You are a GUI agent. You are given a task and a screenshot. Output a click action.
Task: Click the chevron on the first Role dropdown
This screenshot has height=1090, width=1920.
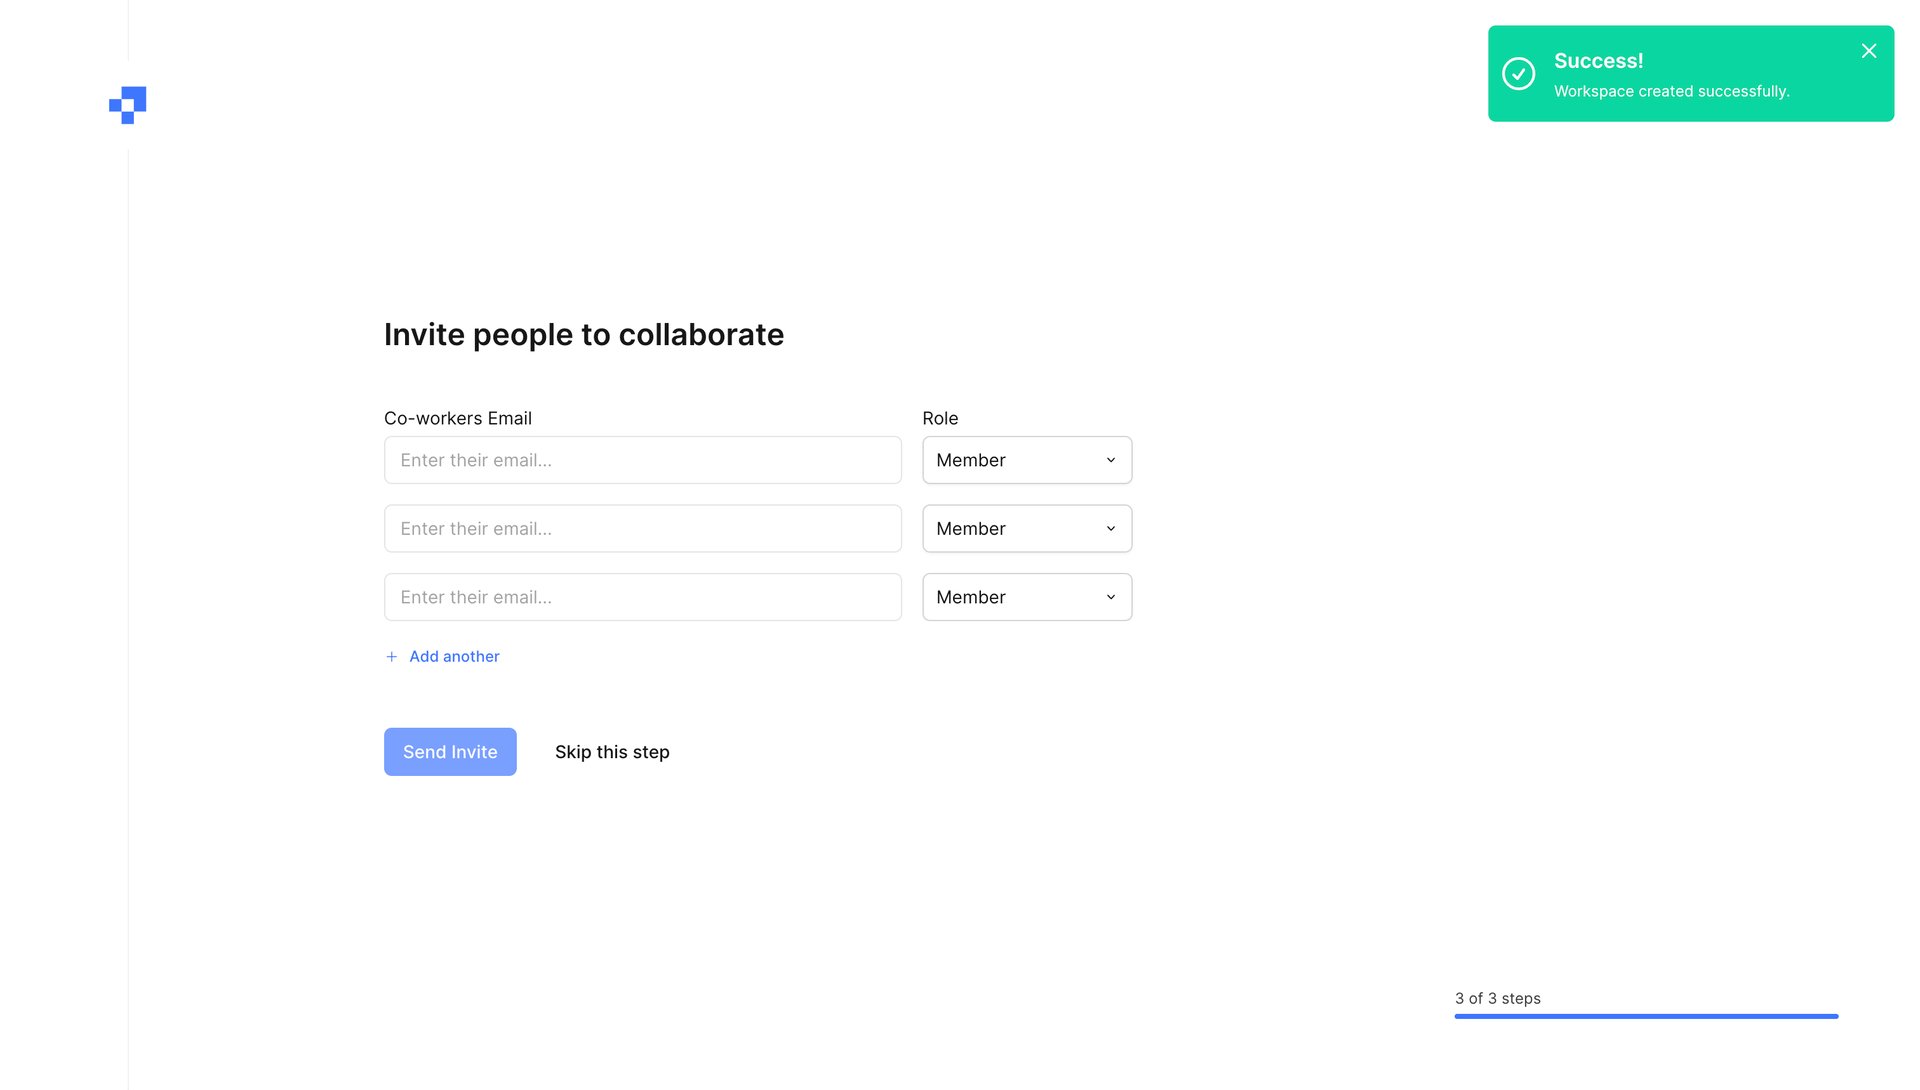point(1110,460)
